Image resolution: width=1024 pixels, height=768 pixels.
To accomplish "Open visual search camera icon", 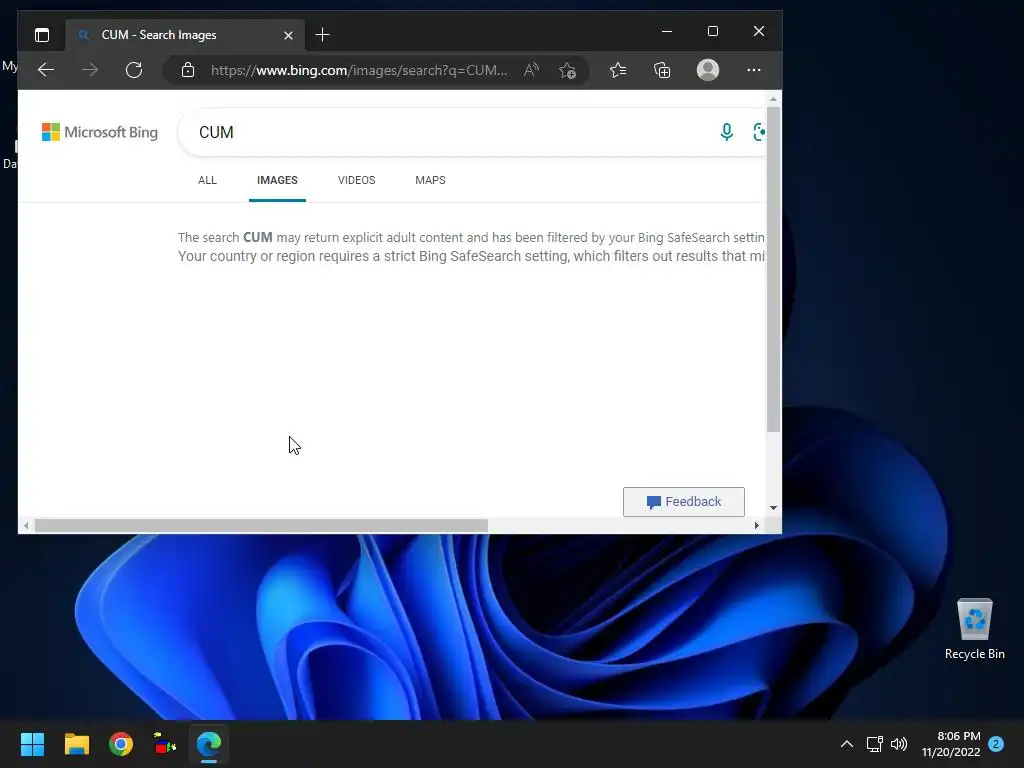I will pos(759,132).
